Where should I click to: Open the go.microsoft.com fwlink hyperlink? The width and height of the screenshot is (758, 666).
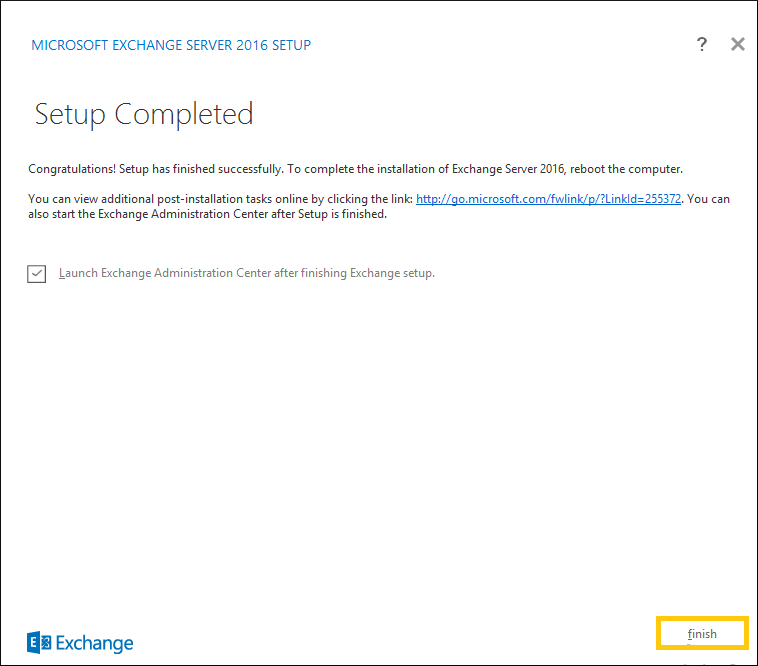(x=548, y=199)
